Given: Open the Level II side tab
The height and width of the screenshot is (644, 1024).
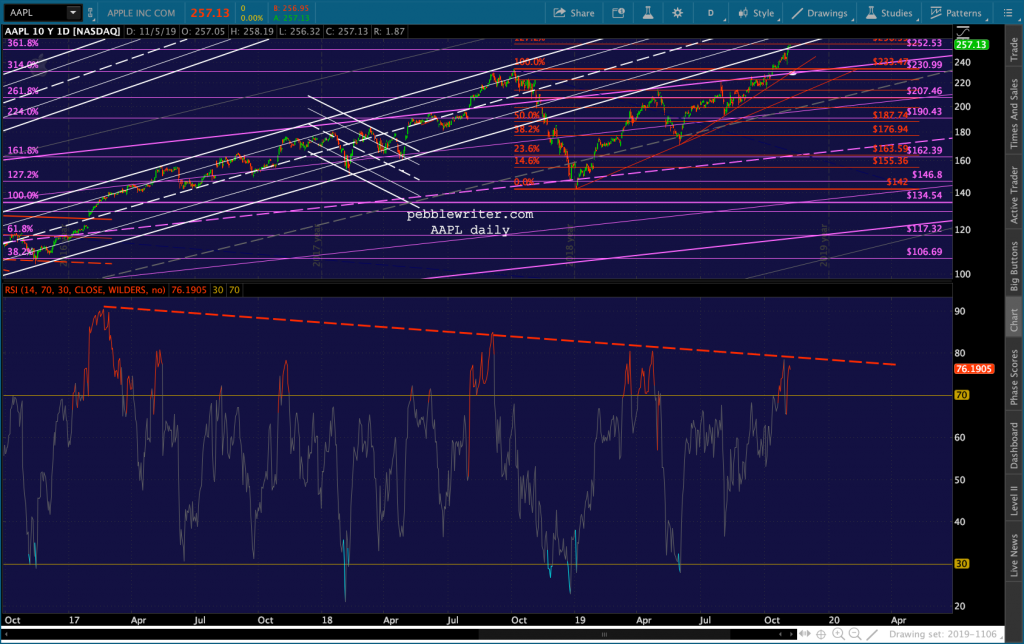Looking at the screenshot, I should point(1014,500).
